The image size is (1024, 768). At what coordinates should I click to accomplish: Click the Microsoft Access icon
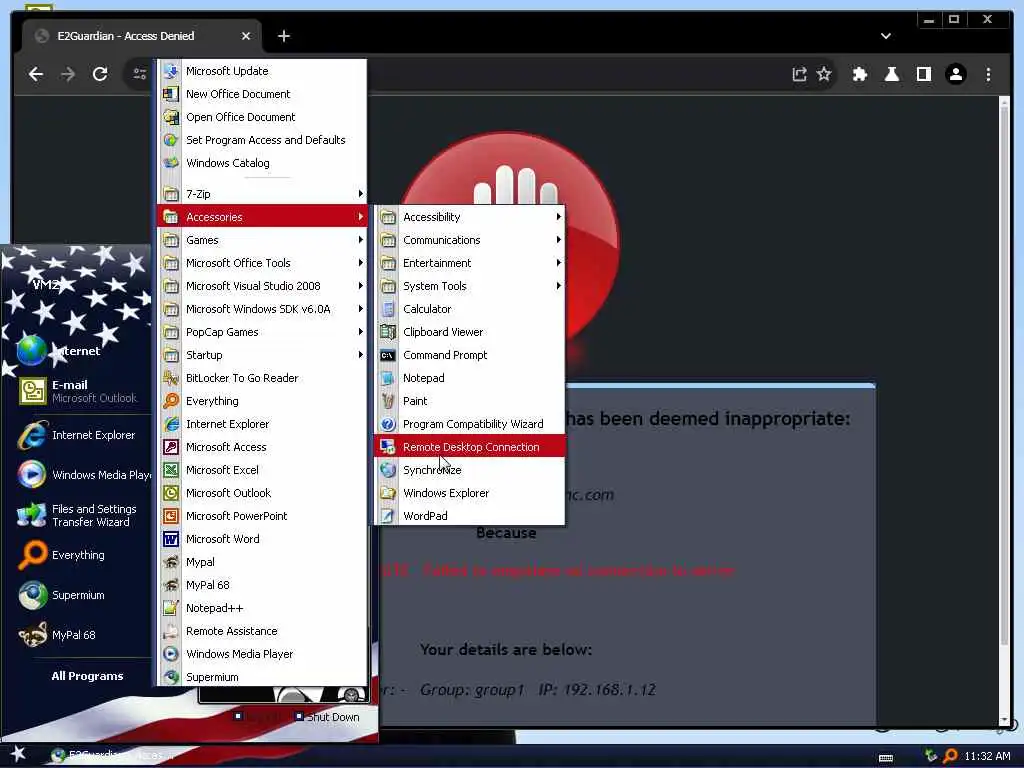pyautogui.click(x=171, y=447)
